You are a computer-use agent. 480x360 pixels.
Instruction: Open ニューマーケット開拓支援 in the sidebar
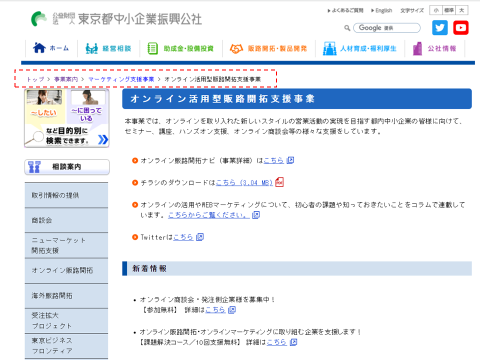(66, 245)
